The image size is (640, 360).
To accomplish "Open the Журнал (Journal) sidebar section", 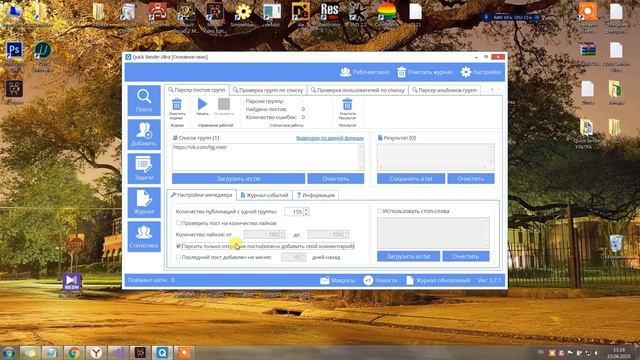I will 144,202.
